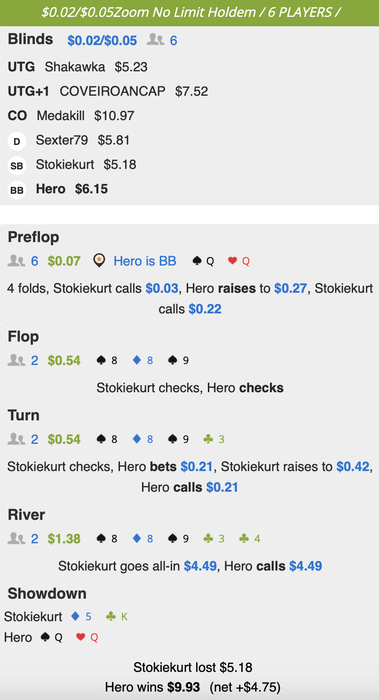Screen dimensions: 379x700
Task: Click the $1.38 river pot size
Action: pyautogui.click(x=64, y=539)
